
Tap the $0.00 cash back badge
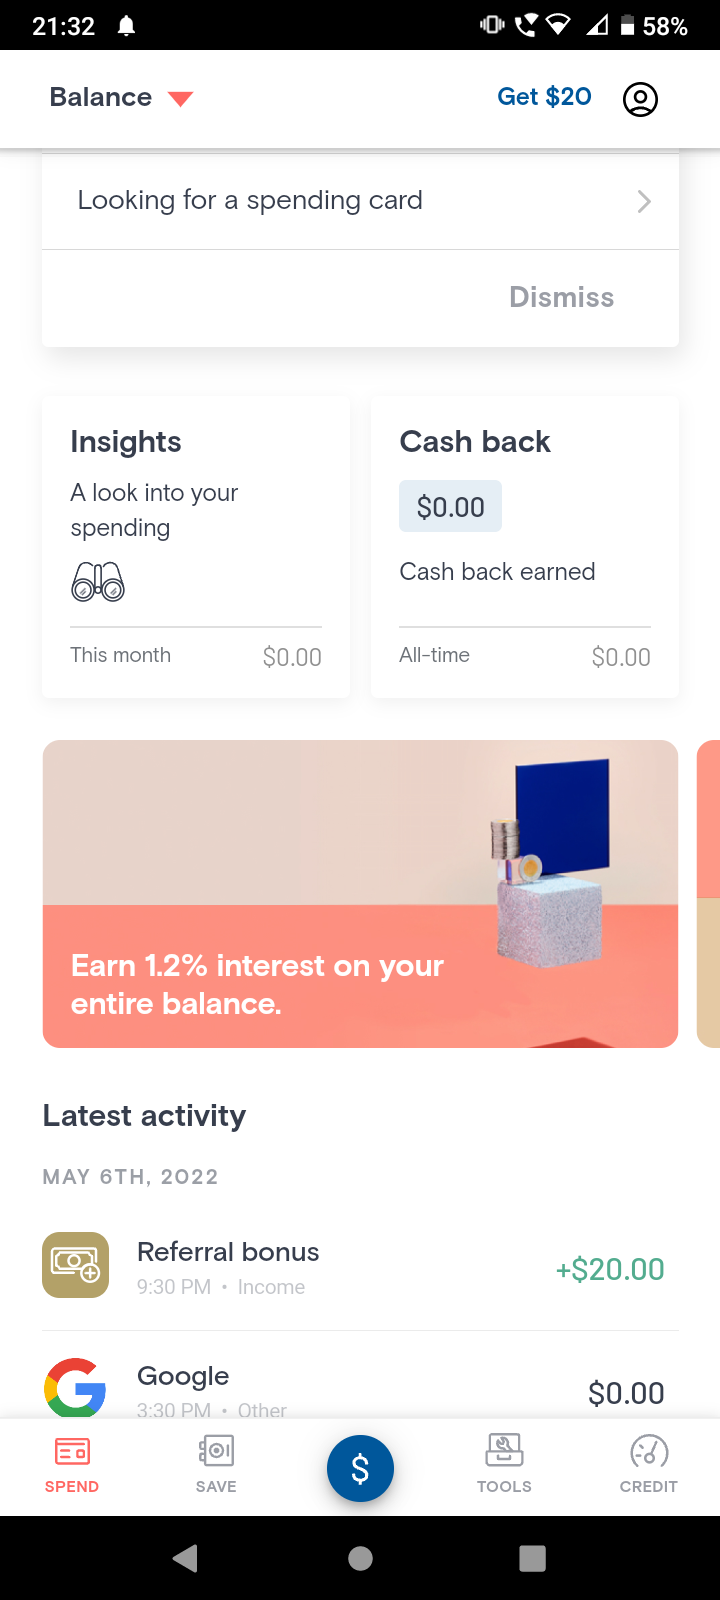click(451, 507)
